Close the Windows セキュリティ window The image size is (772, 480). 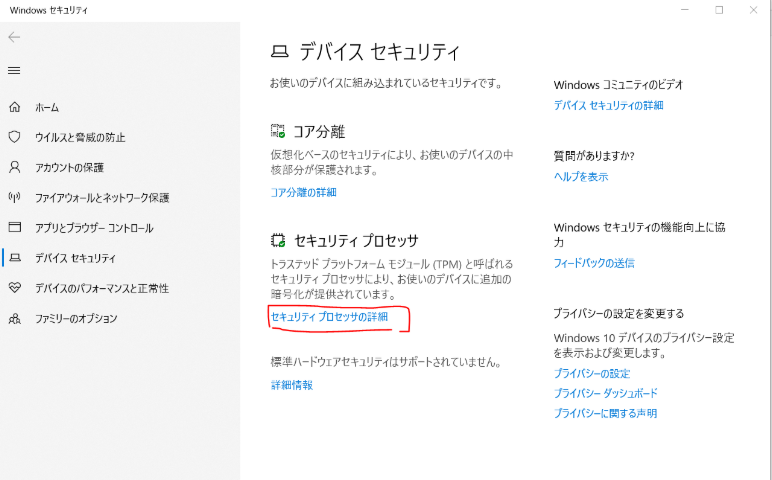pyautogui.click(x=753, y=10)
